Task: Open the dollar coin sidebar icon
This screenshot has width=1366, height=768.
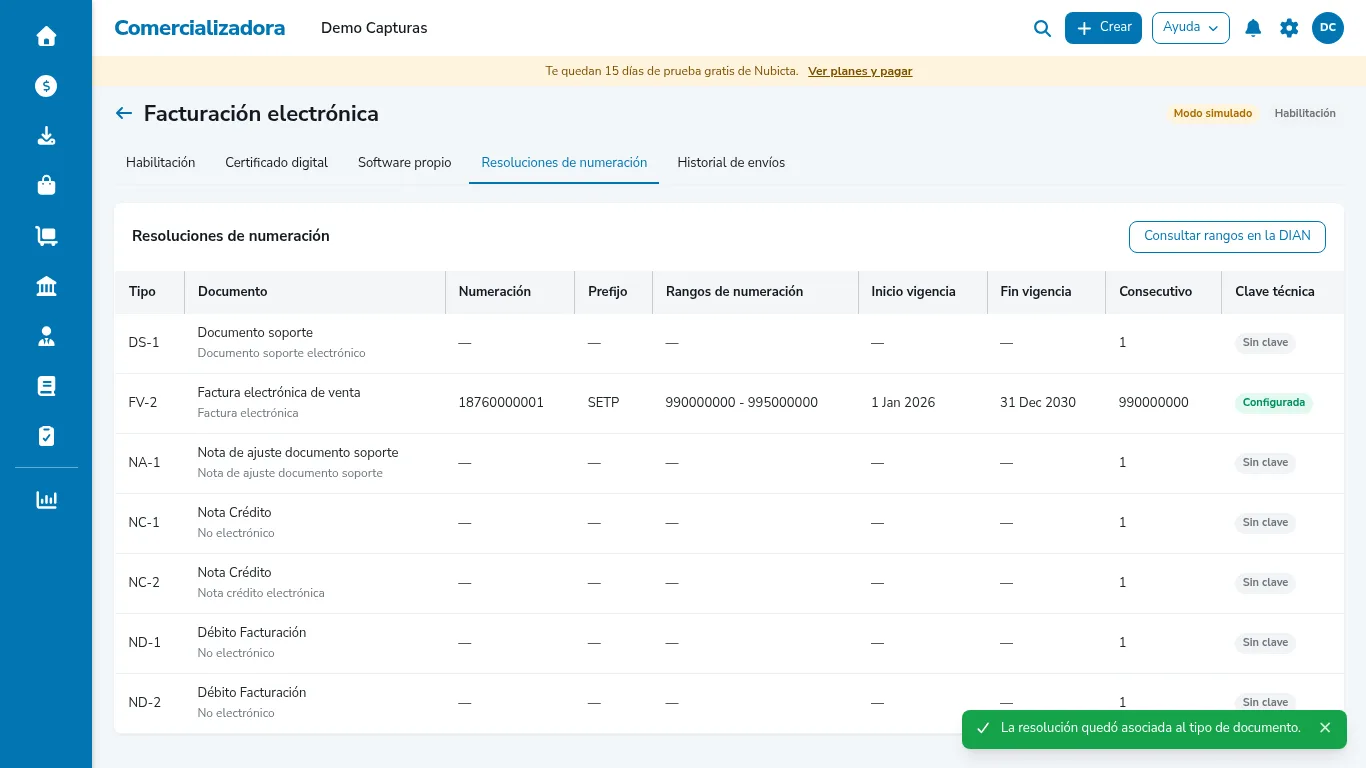Action: click(46, 86)
